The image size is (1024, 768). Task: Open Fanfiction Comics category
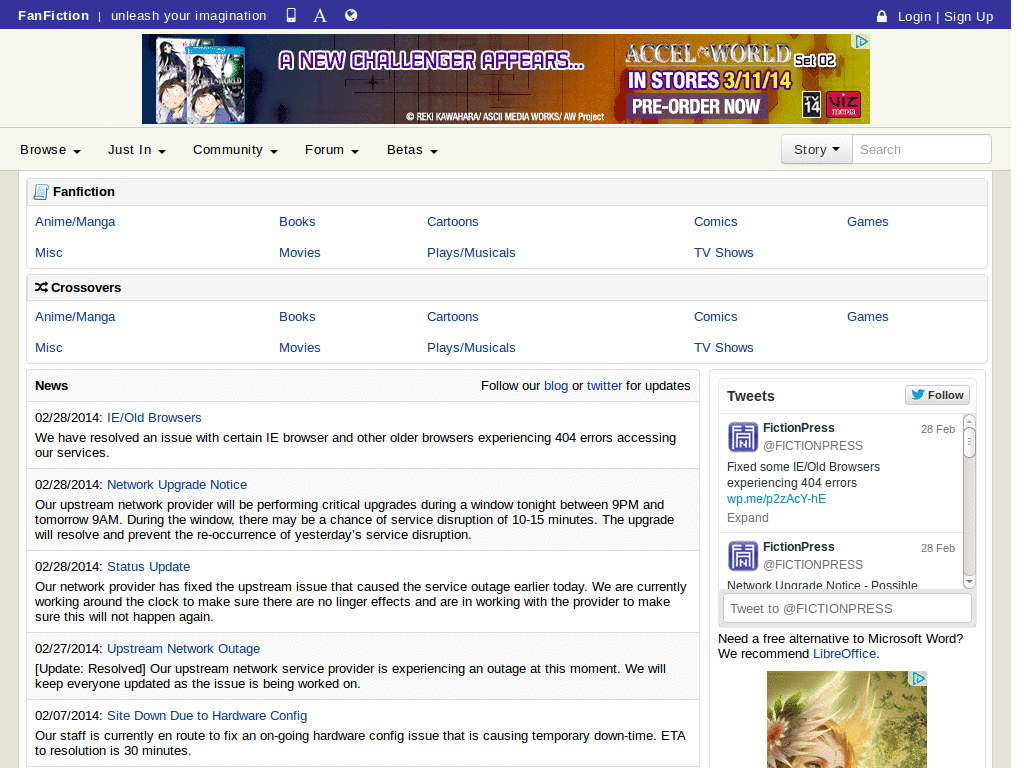click(x=716, y=222)
